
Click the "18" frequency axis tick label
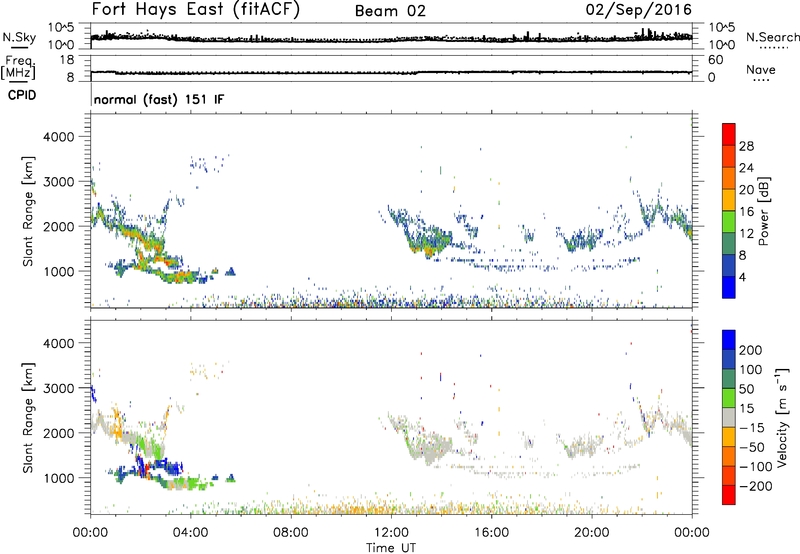tap(67, 60)
